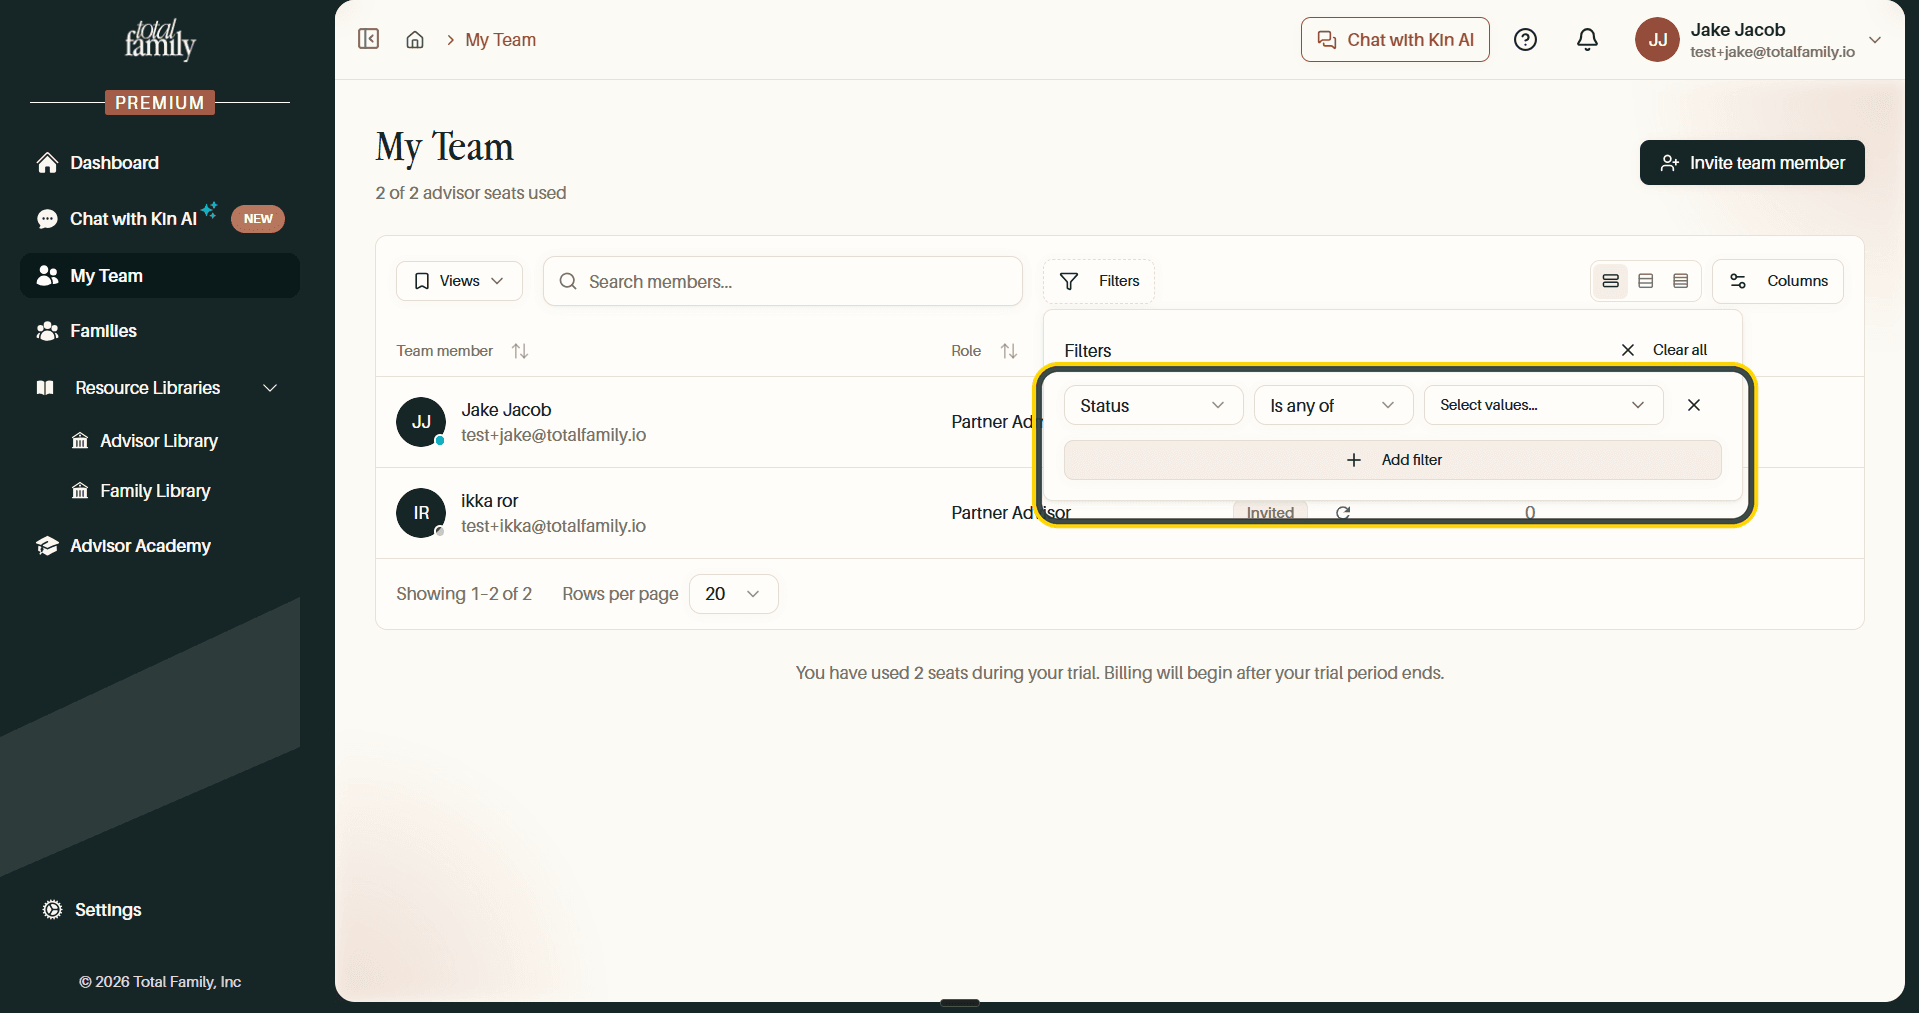Select compact row density icon

click(1681, 281)
